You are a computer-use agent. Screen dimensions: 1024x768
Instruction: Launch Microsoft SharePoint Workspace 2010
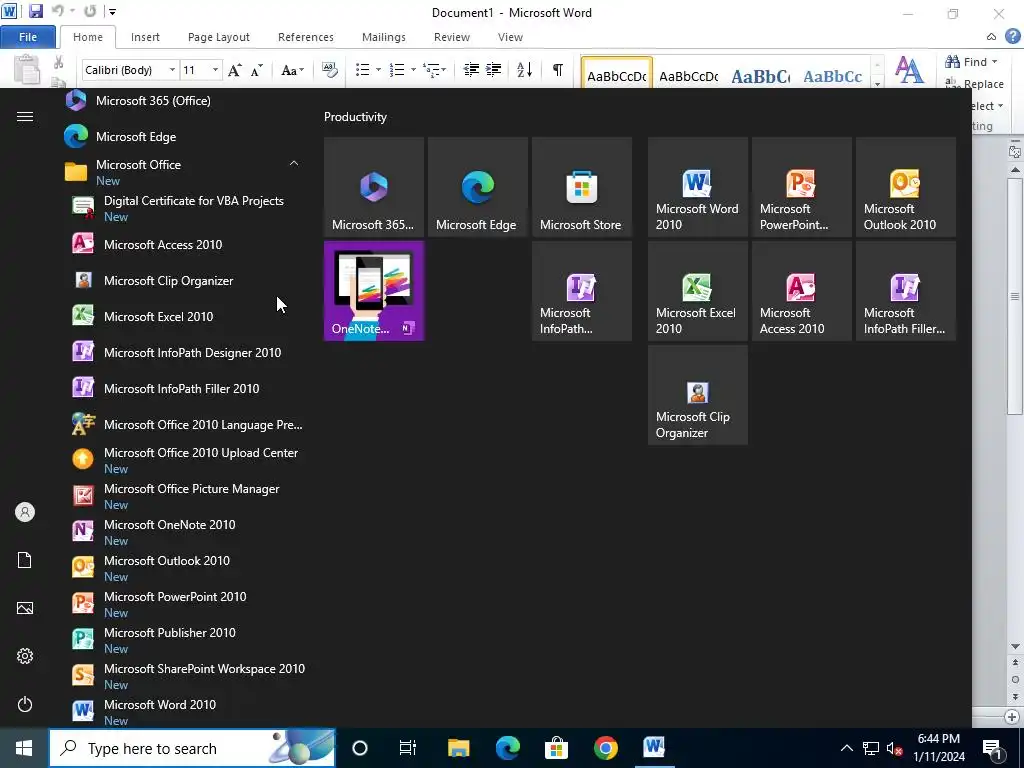pos(185,675)
